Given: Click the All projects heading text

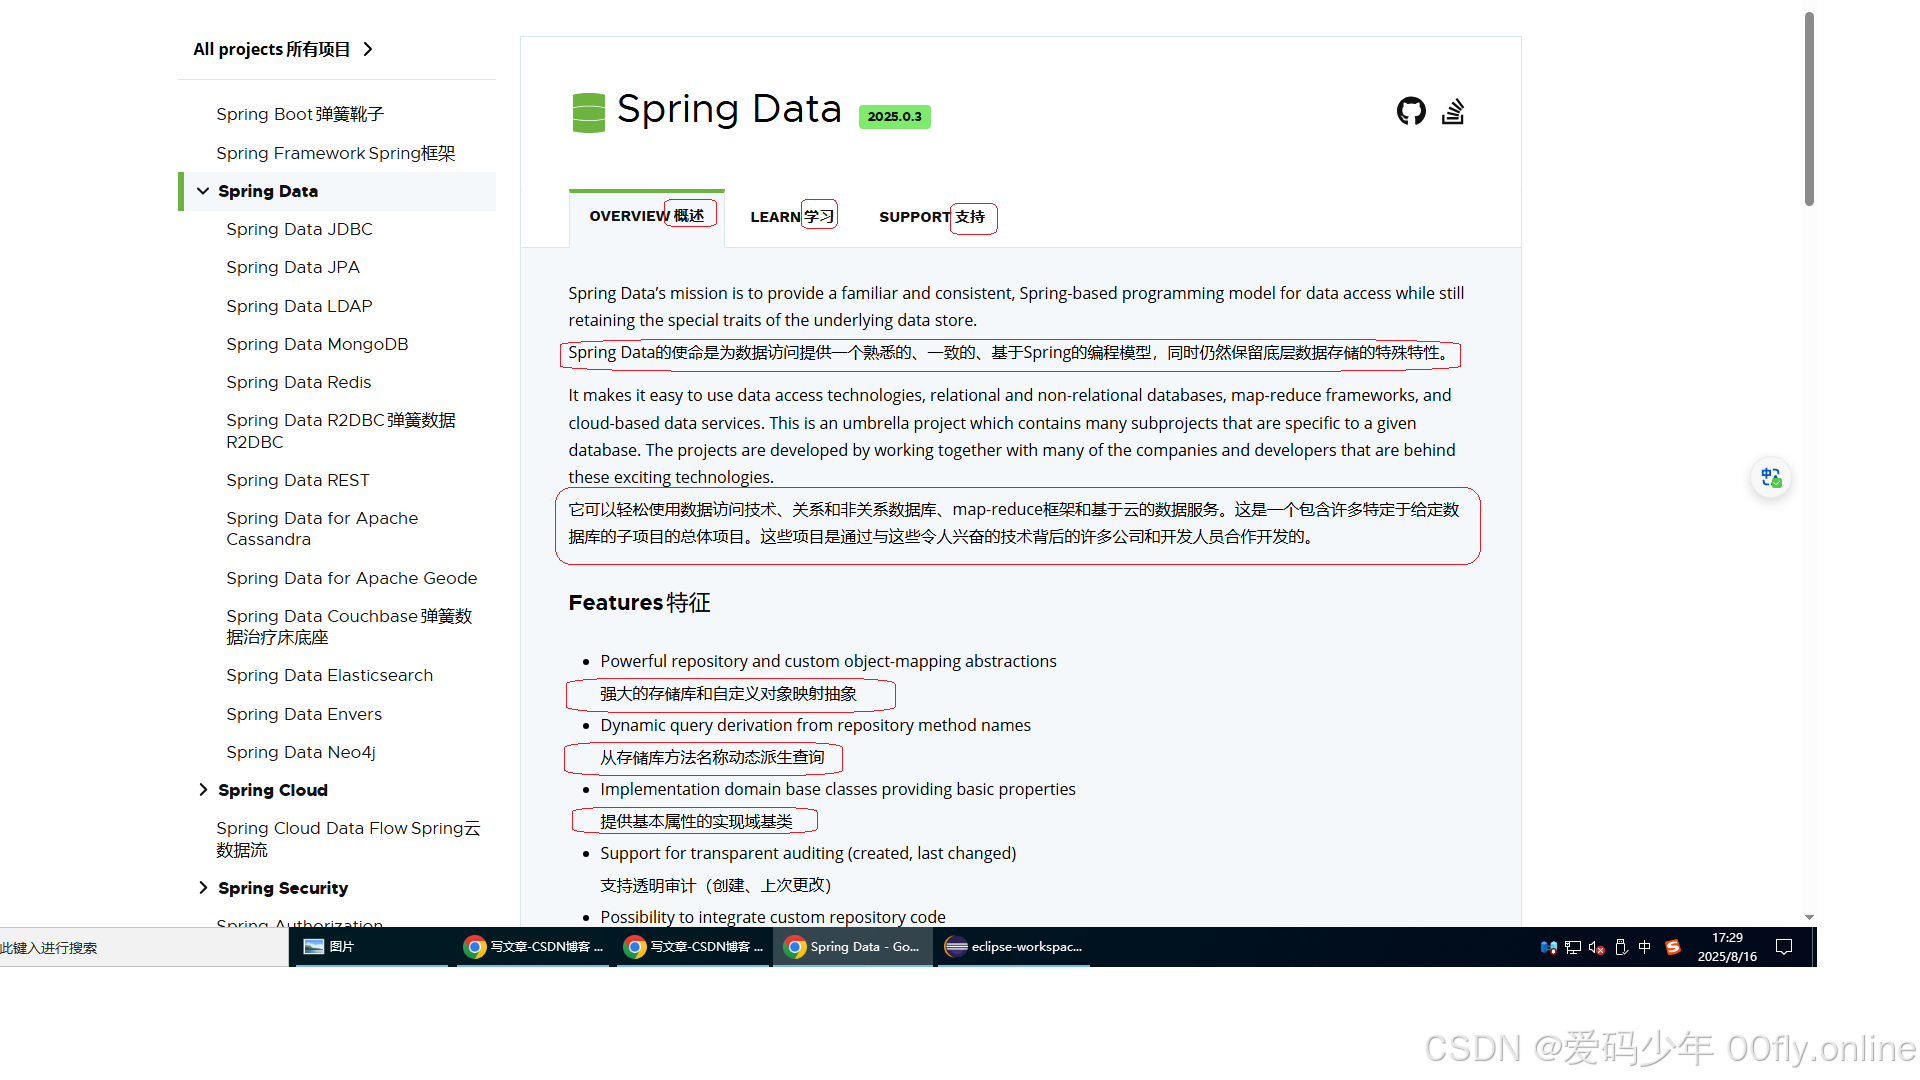Looking at the screenshot, I should (x=272, y=49).
